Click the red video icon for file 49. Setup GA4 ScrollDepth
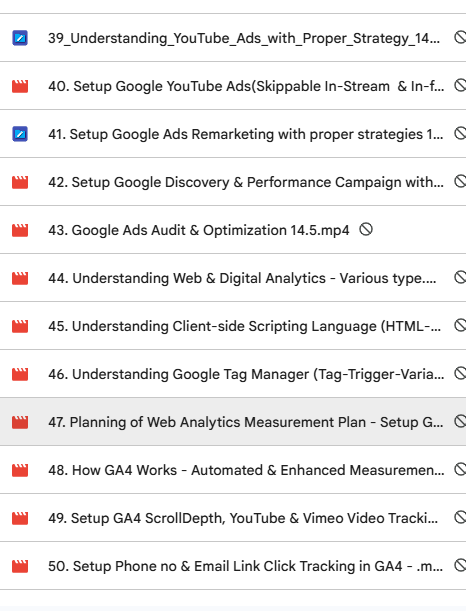This screenshot has height=611, width=466. 20,518
